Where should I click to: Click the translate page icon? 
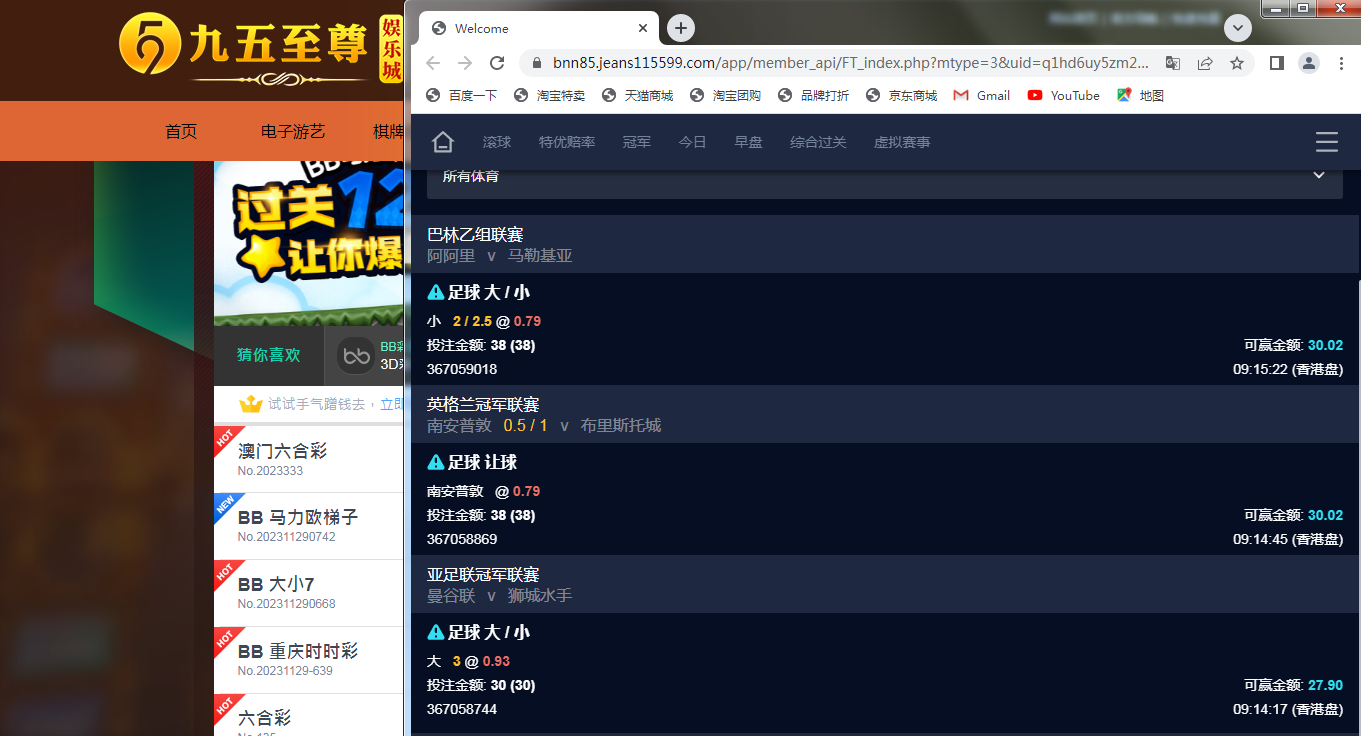1173,63
